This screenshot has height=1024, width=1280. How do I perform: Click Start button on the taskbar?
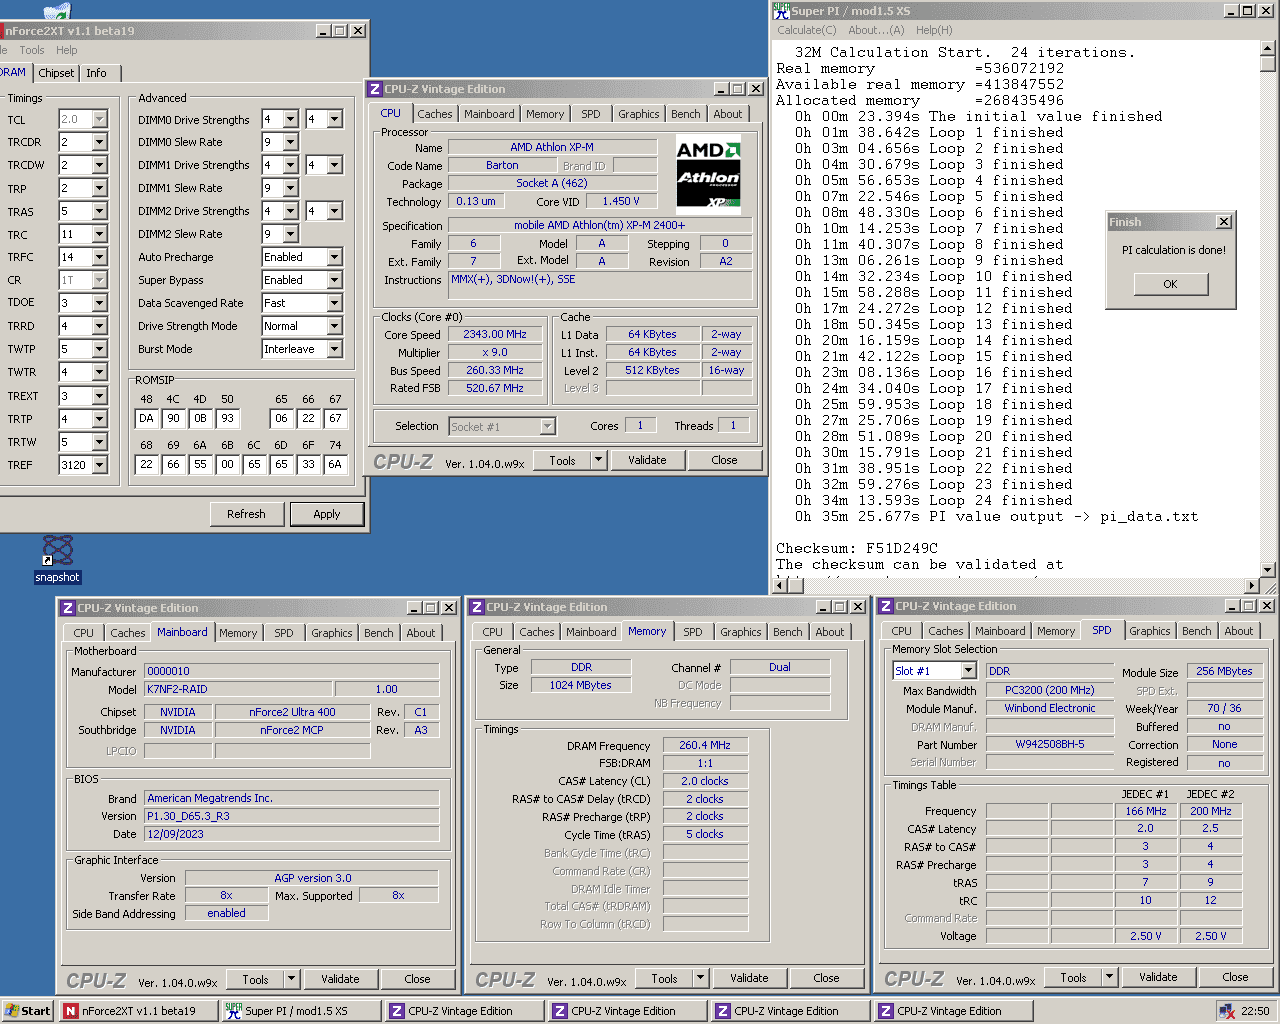pos(28,1011)
